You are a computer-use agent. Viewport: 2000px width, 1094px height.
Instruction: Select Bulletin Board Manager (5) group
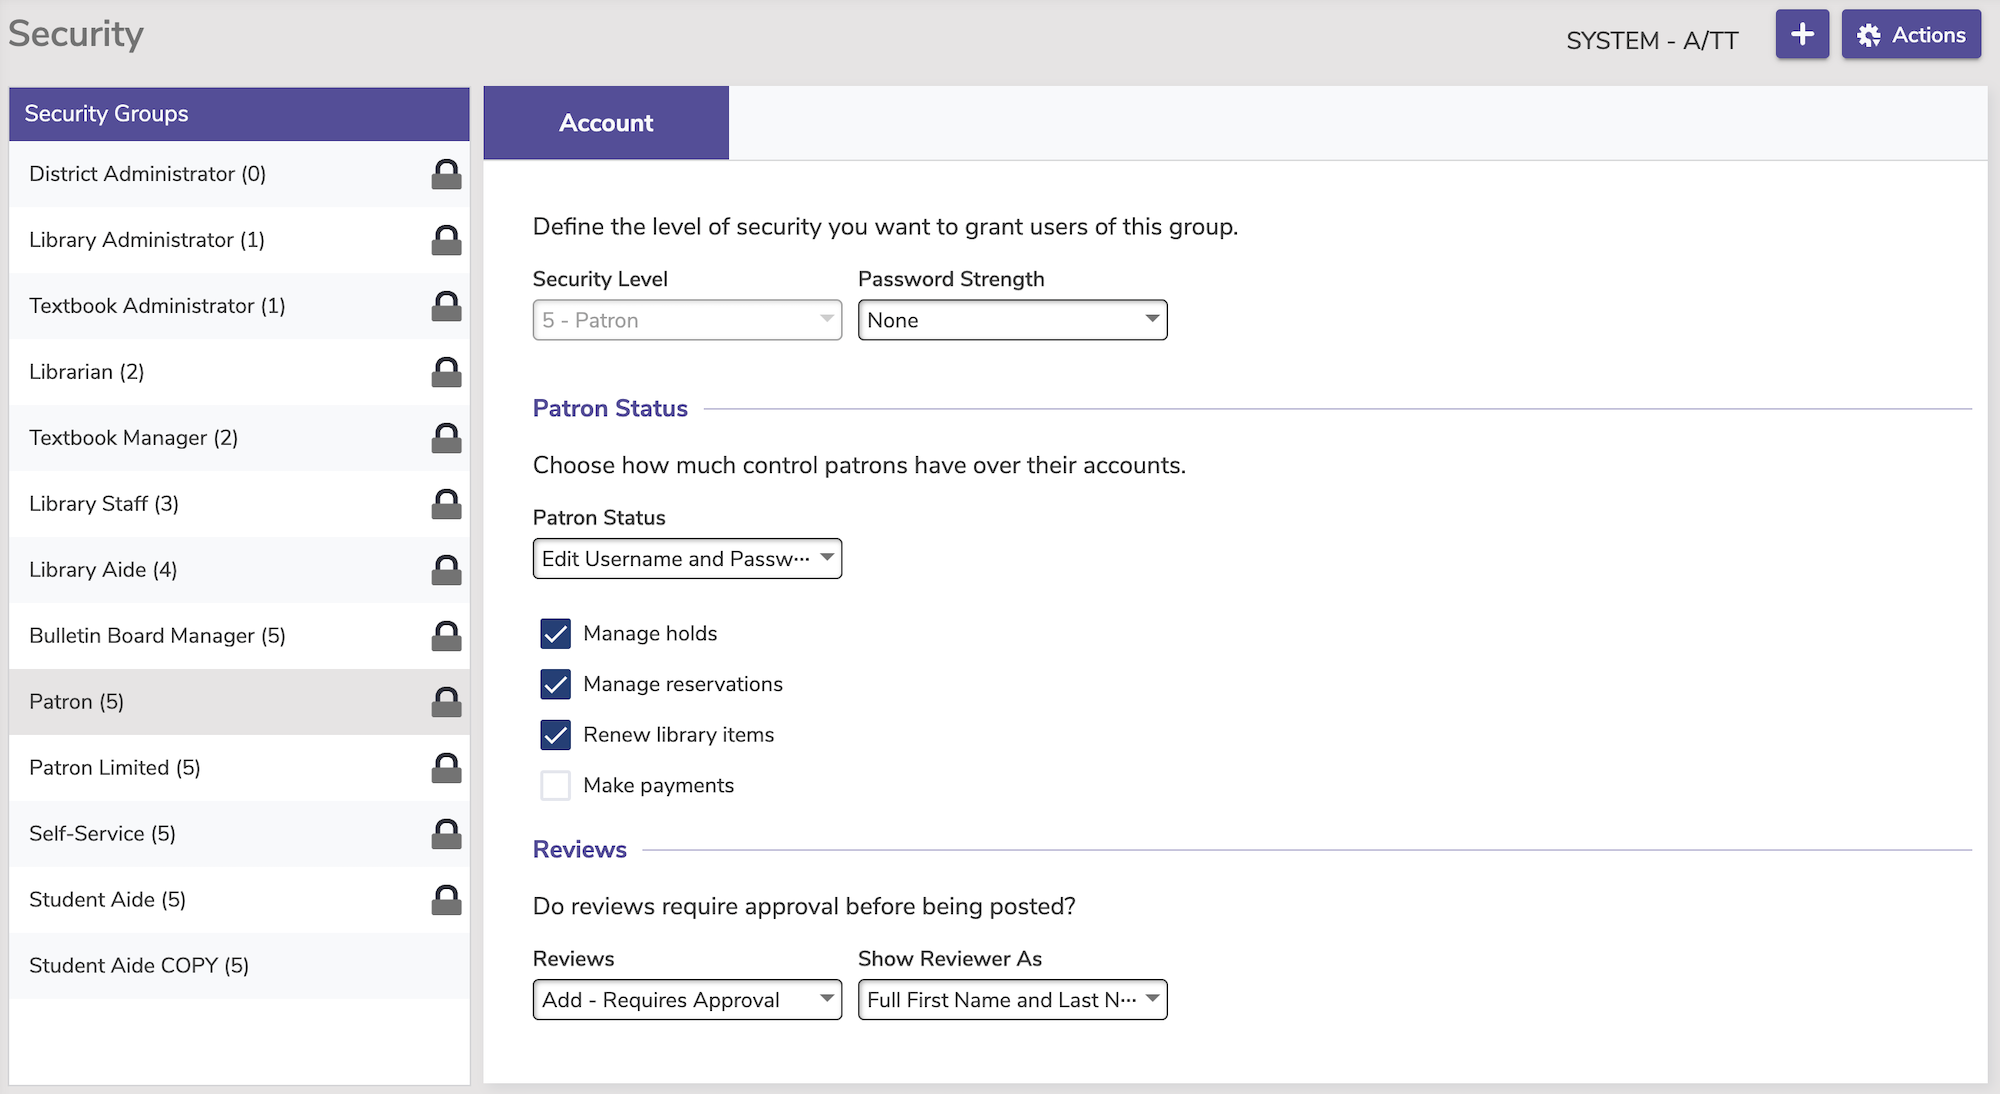click(x=239, y=636)
